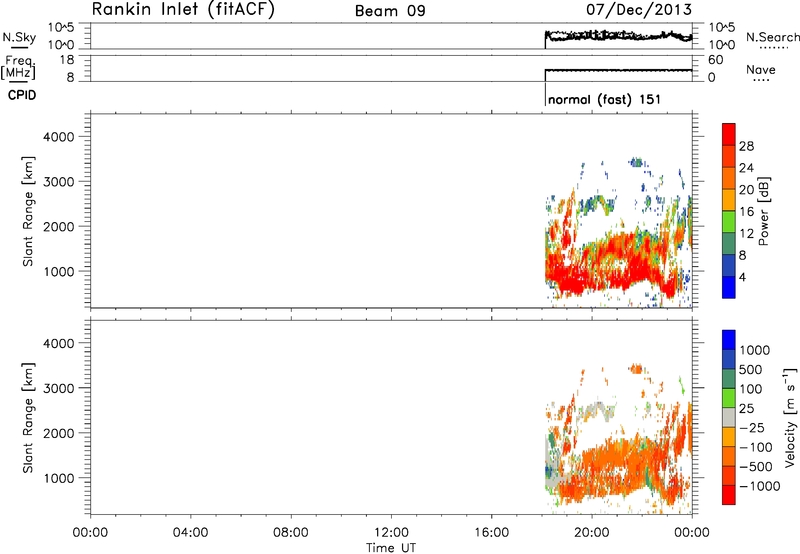Click the 'Time UT' axis title
Viewport: 800px width, 554px height.
(391, 548)
